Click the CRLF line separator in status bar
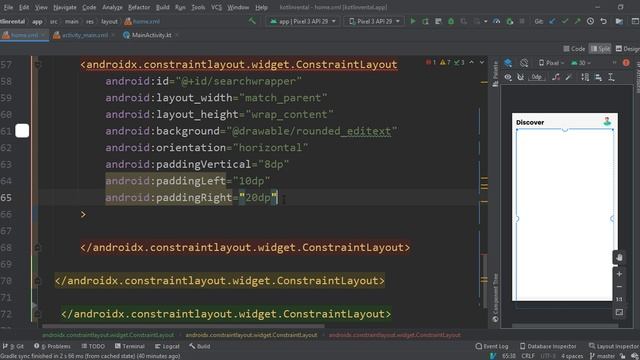 click(x=528, y=356)
